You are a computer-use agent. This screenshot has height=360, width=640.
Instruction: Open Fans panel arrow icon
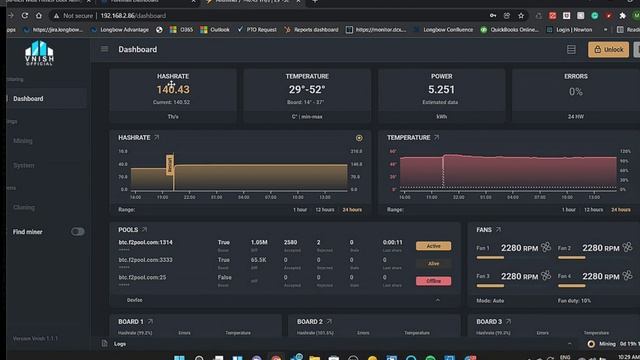(x=498, y=230)
